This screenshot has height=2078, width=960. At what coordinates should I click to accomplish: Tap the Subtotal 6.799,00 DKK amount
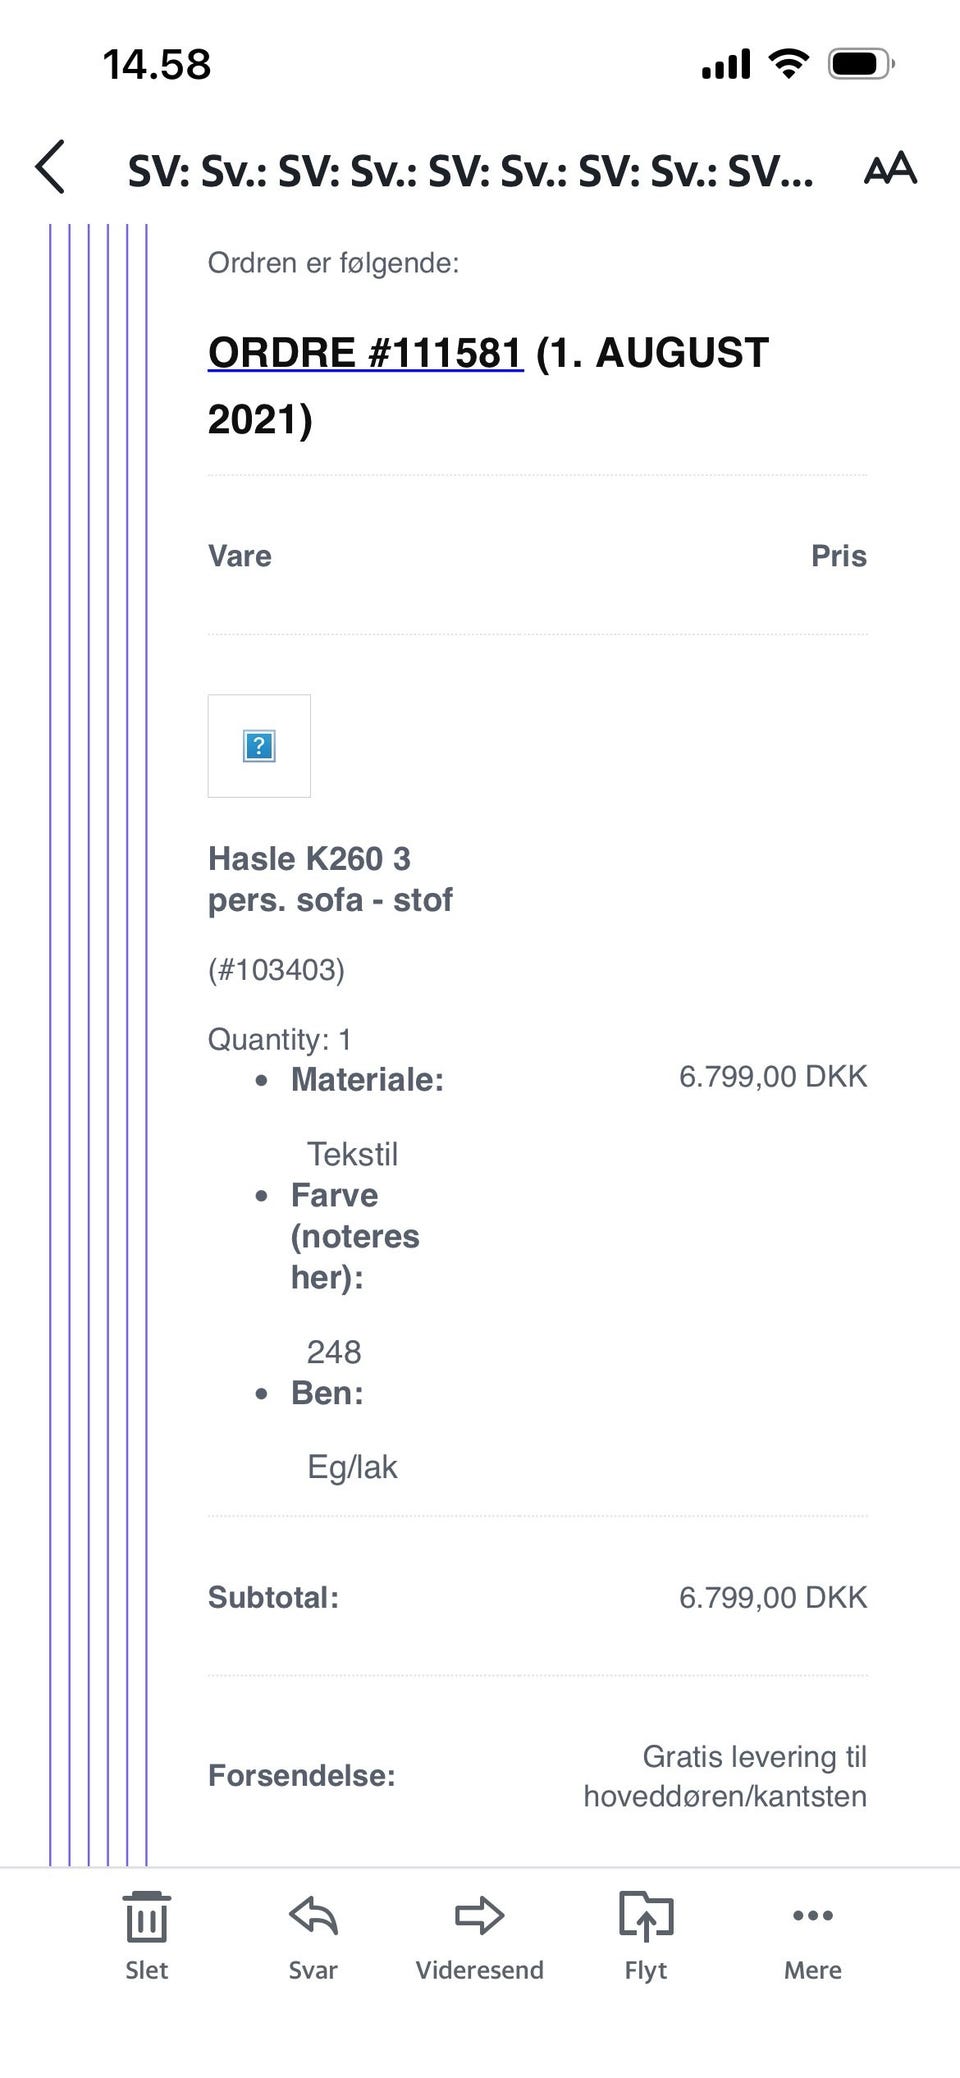[x=773, y=1597]
